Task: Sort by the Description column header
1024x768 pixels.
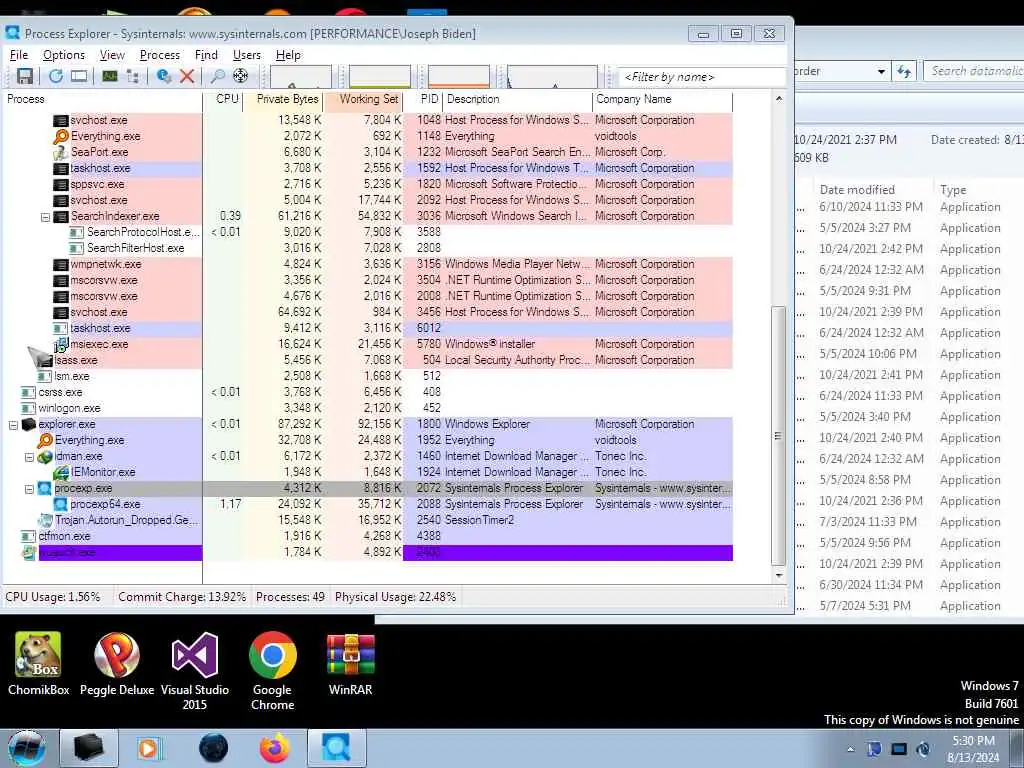Action: (517, 99)
